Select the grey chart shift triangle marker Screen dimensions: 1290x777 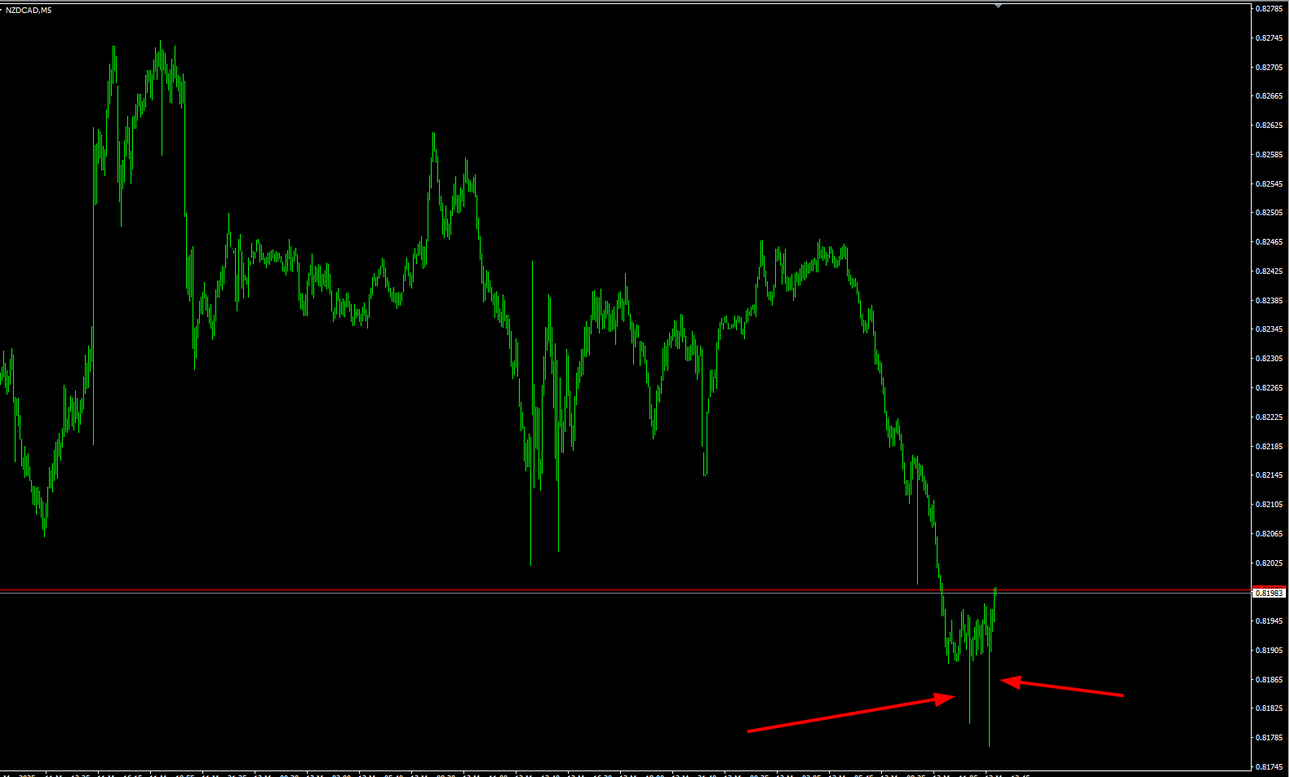pos(997,5)
